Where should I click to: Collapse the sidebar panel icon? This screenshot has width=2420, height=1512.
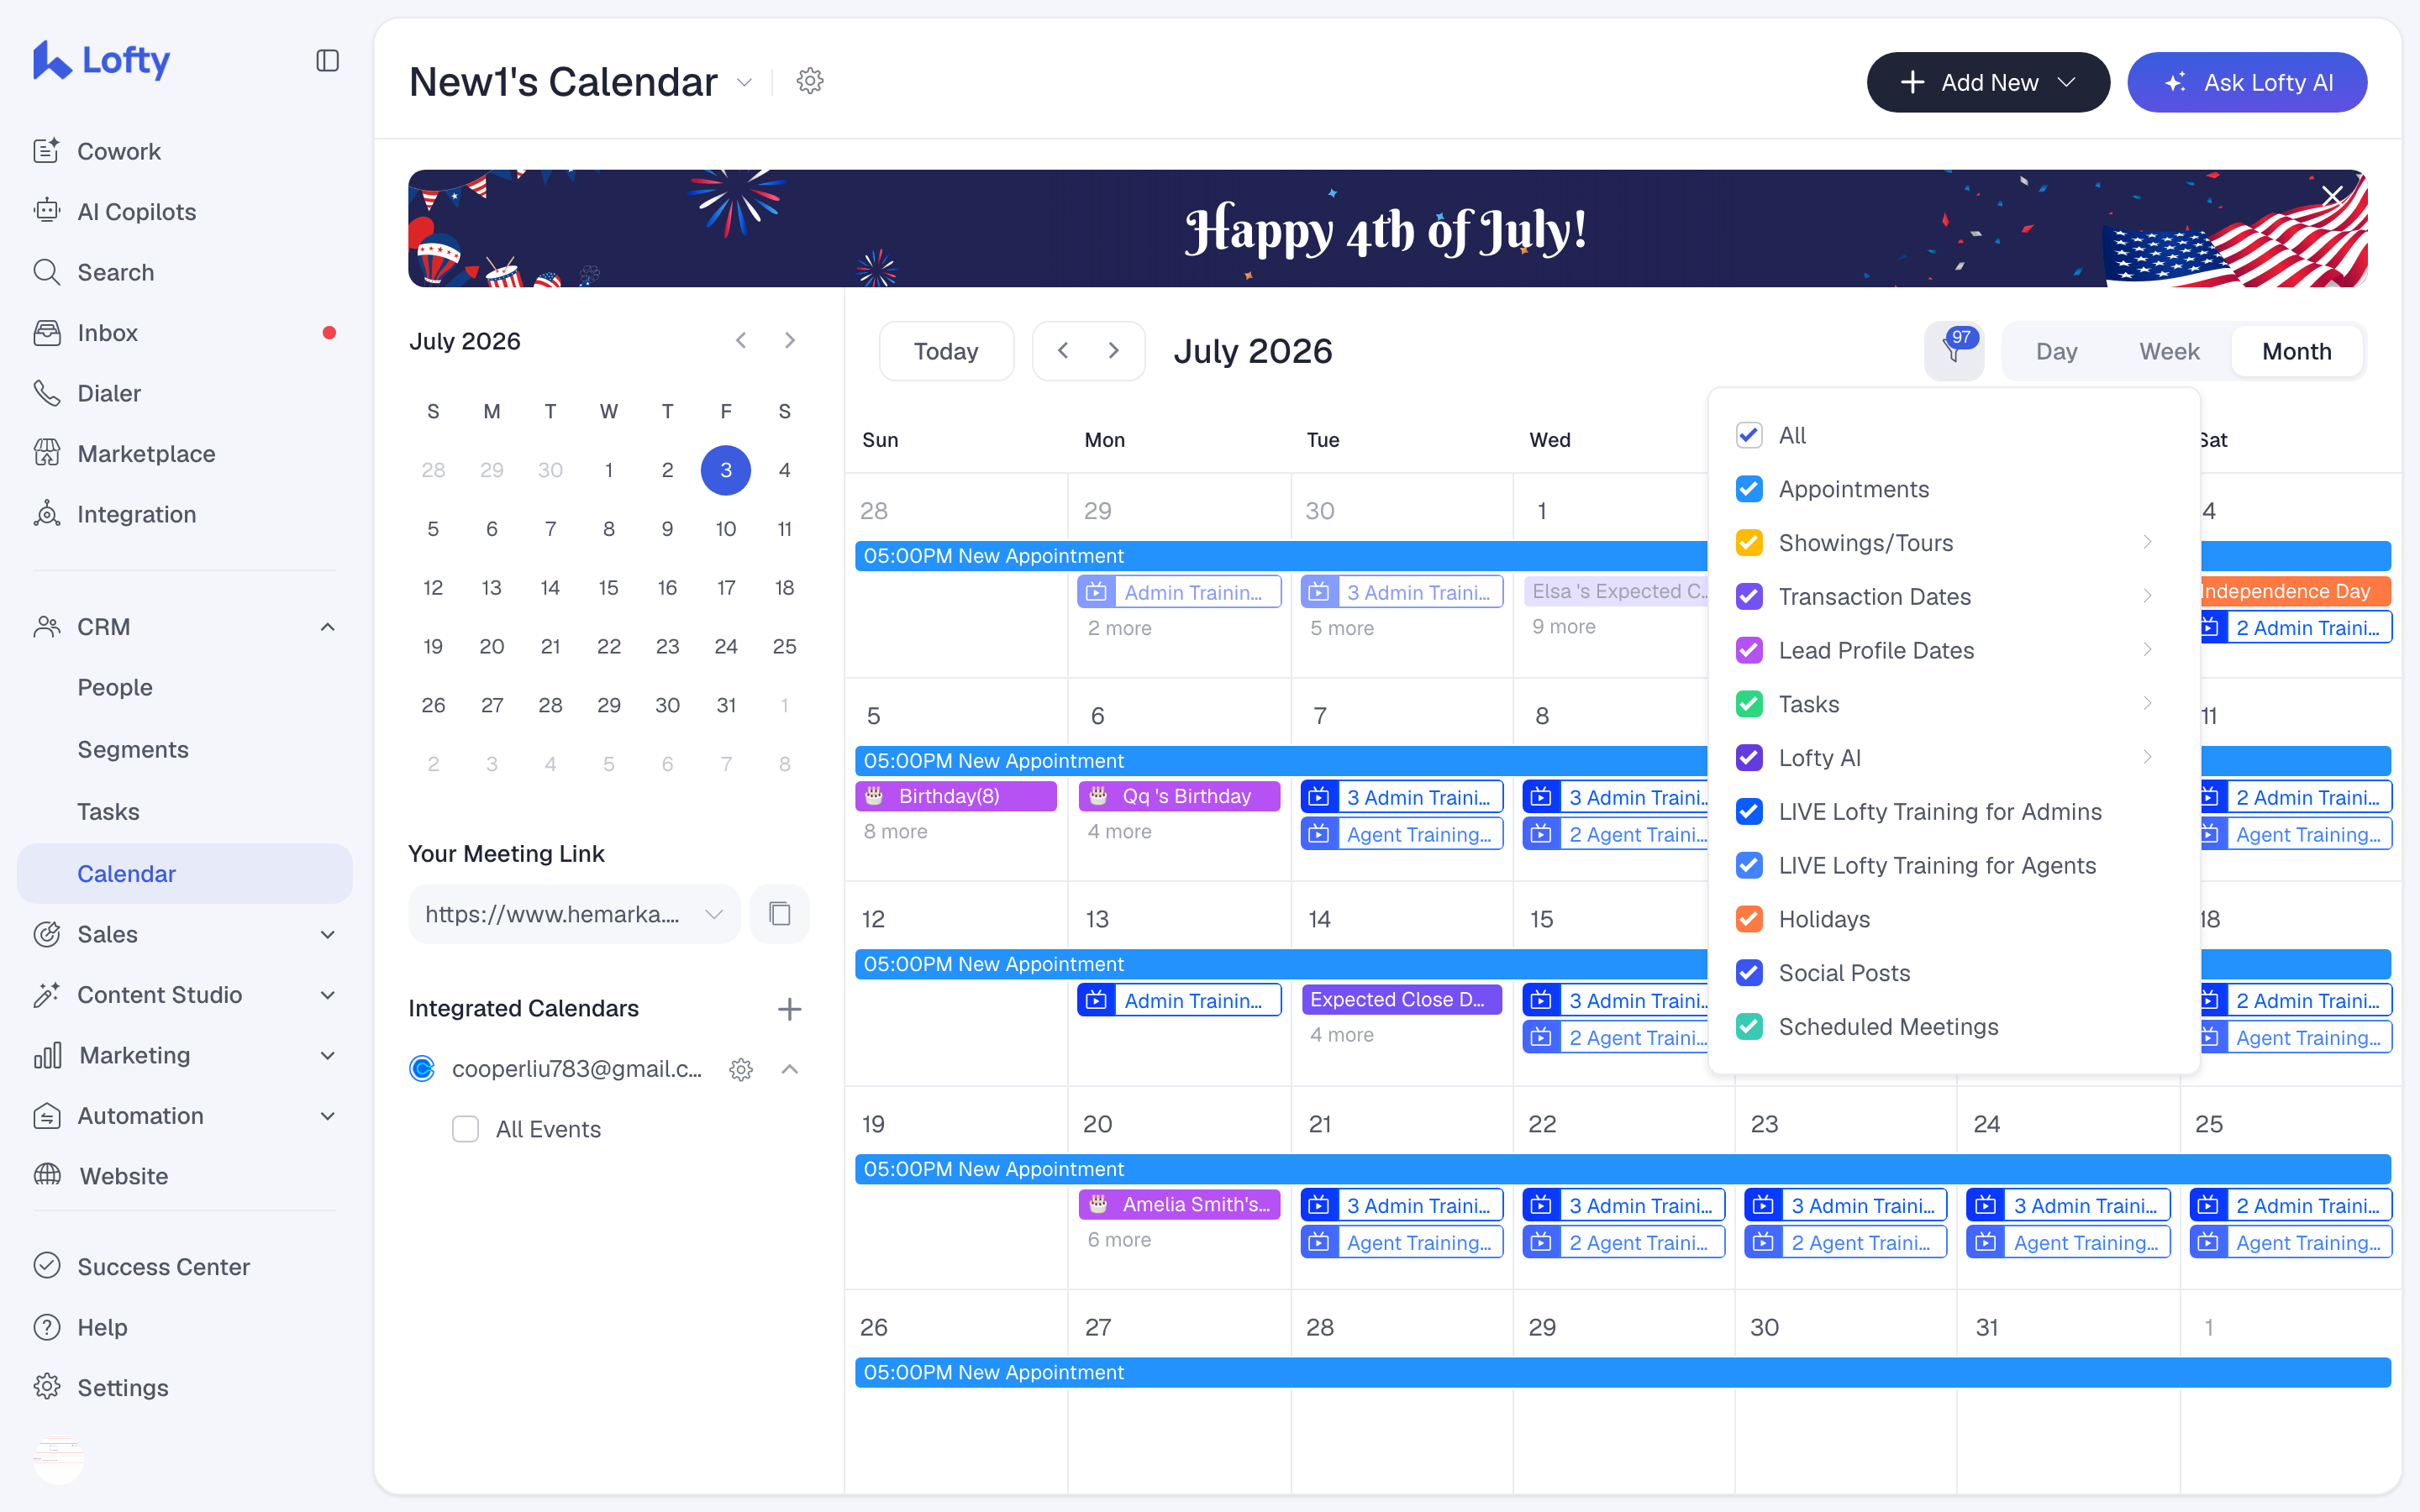coord(327,61)
